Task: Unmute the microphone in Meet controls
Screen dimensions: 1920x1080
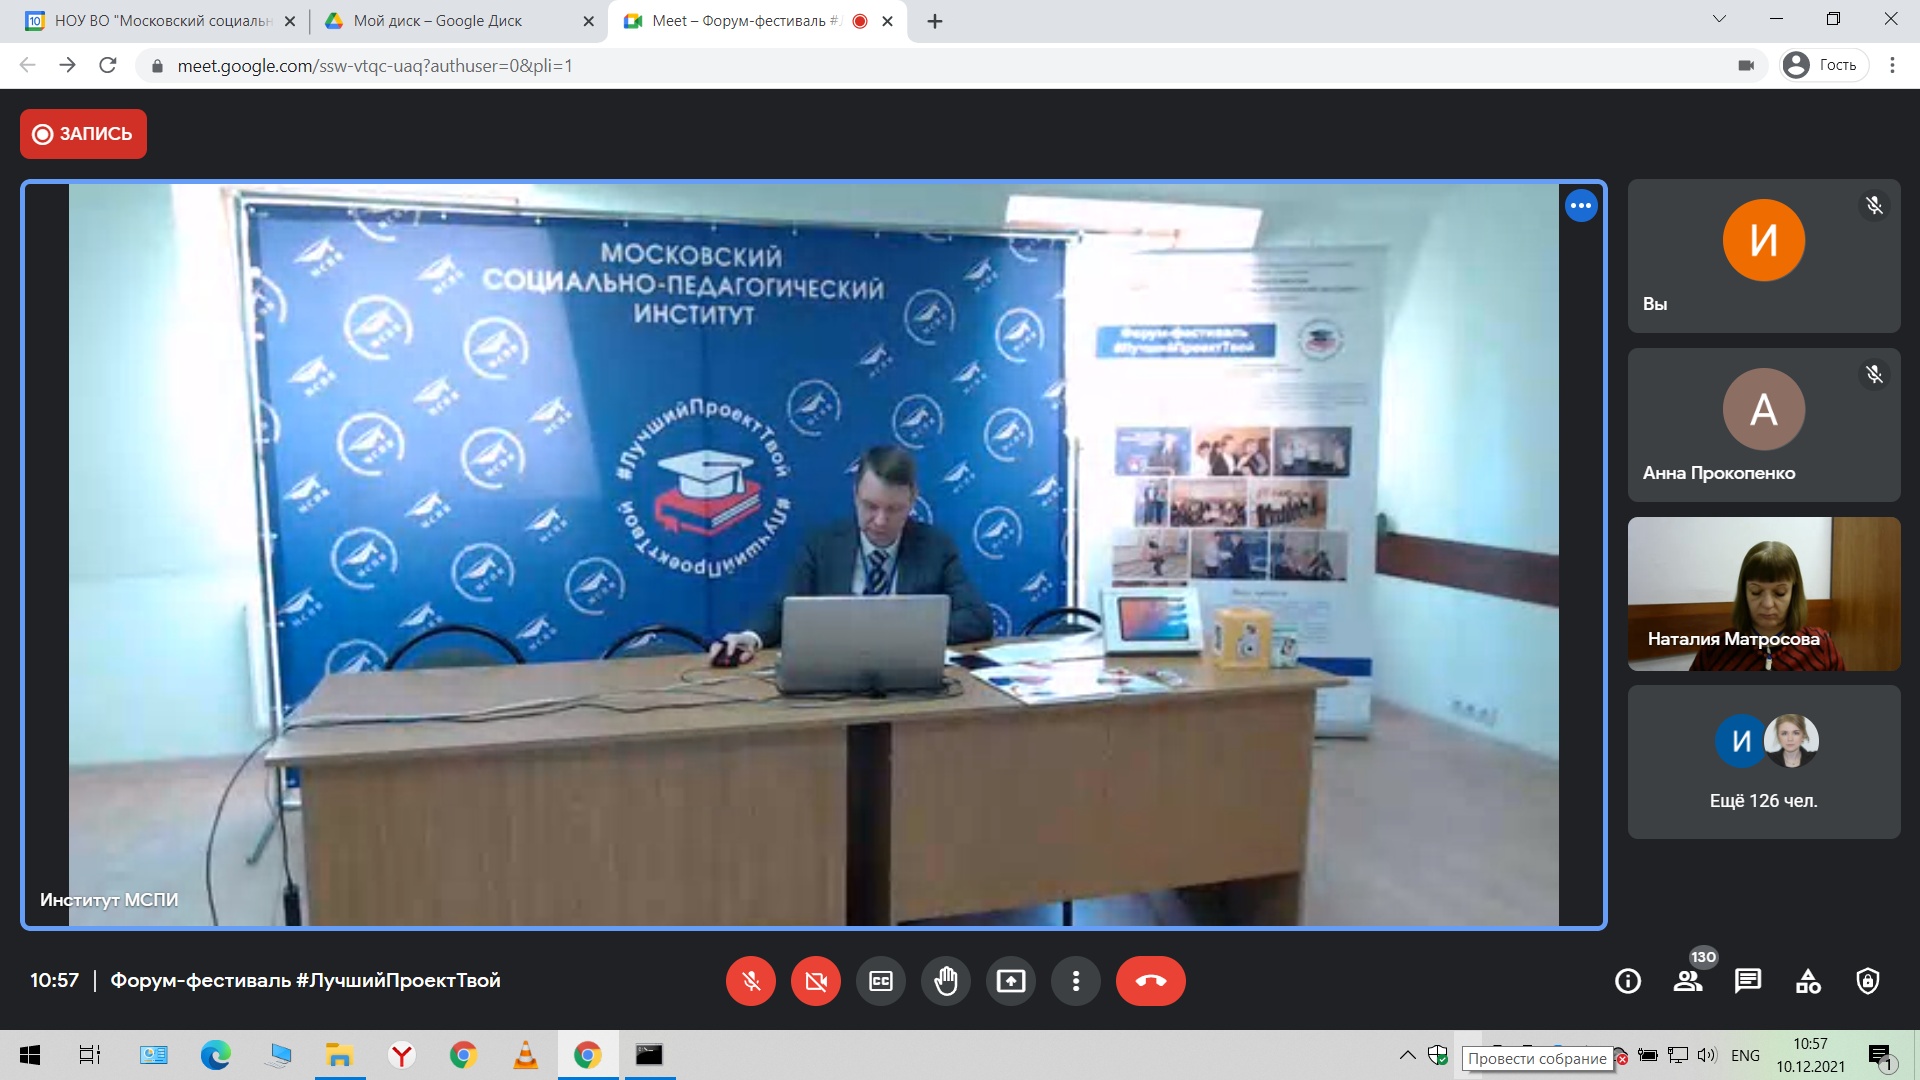Action: 751,981
